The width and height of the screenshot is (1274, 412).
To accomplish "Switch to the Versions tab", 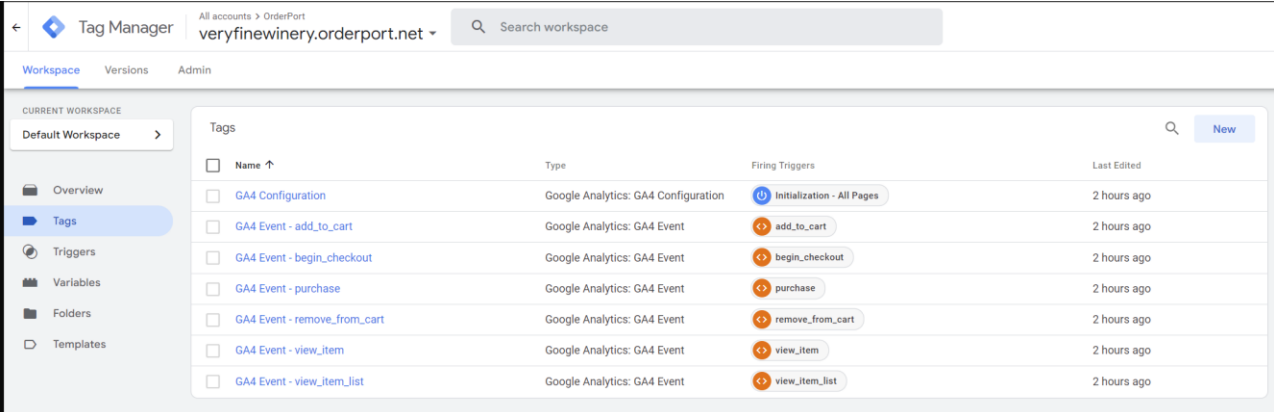I will (x=126, y=70).
